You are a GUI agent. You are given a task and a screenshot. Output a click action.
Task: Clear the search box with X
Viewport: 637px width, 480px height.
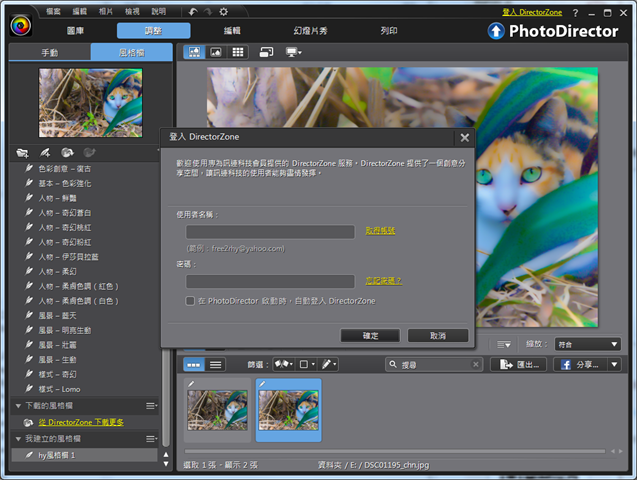click(x=476, y=364)
